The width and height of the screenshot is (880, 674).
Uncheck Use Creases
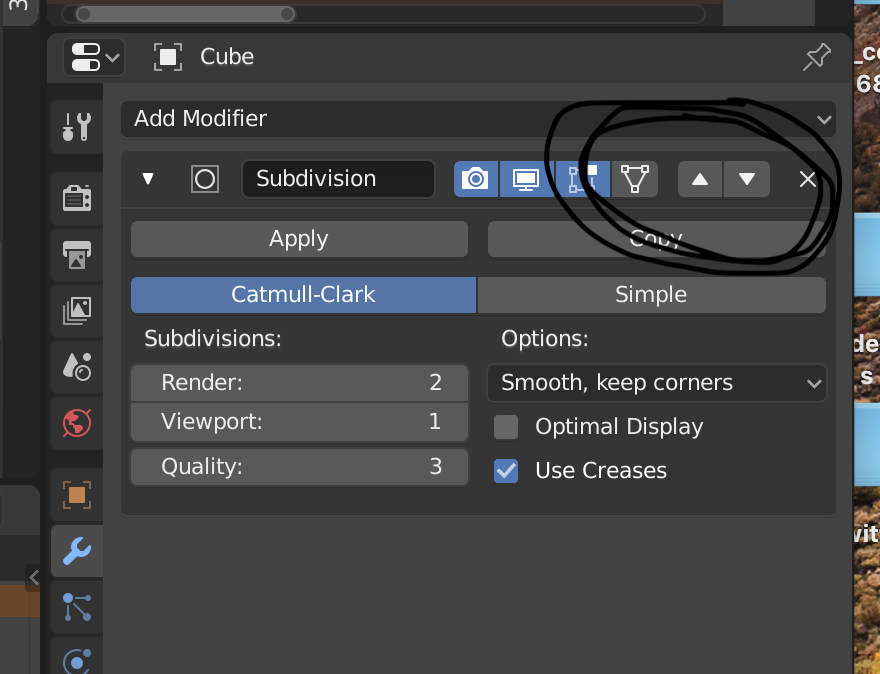point(506,470)
